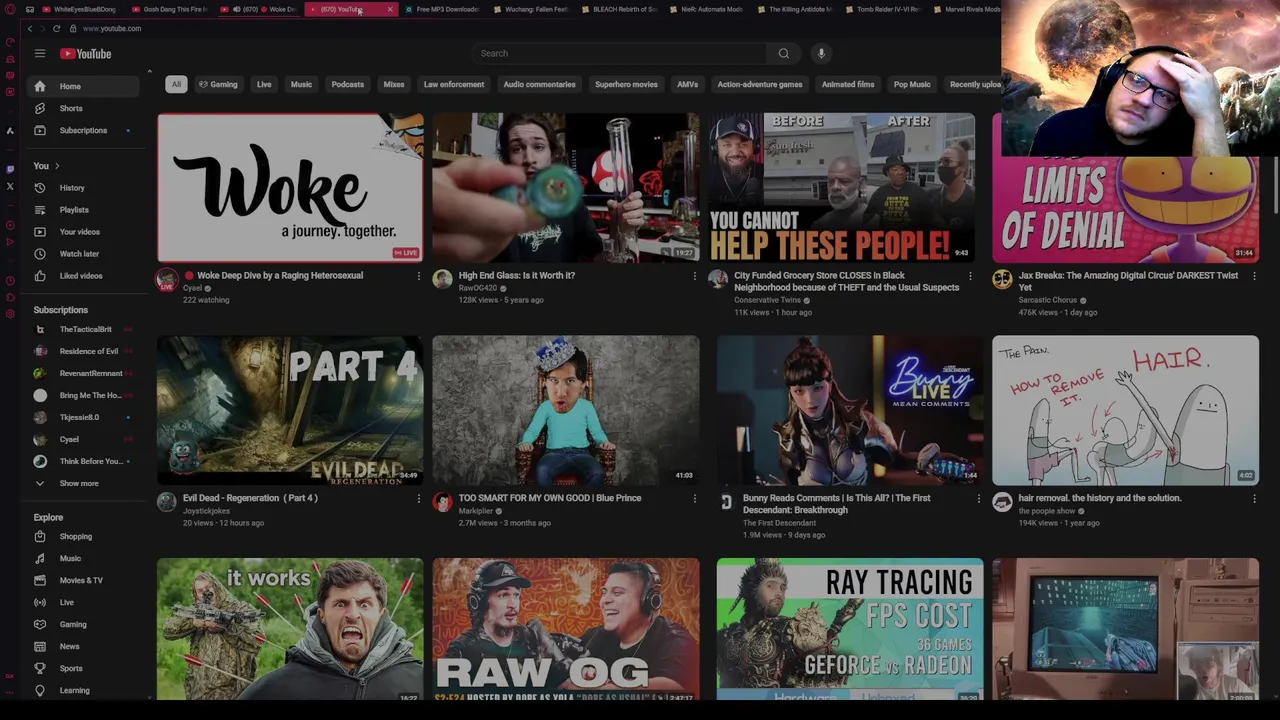
Task: Open options menu for Woke Deep Dive video
Action: click(418, 276)
